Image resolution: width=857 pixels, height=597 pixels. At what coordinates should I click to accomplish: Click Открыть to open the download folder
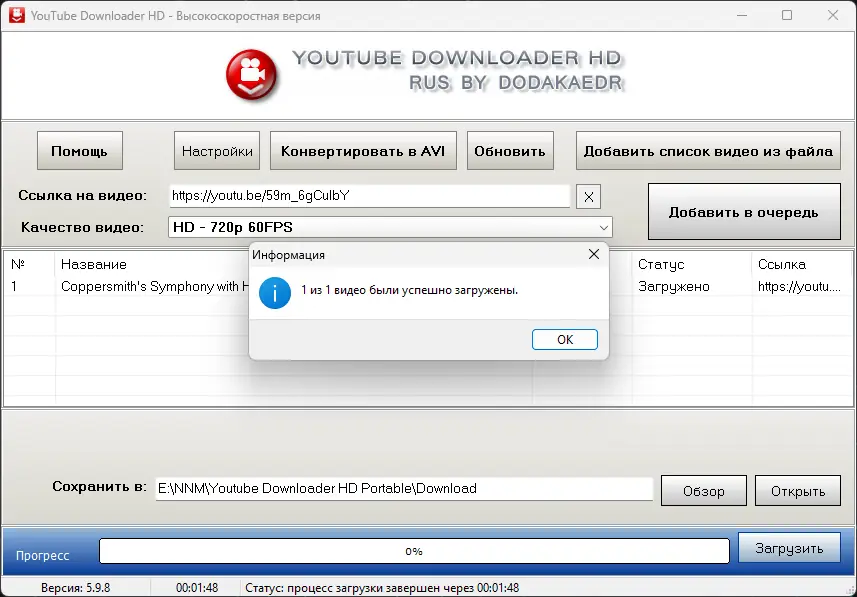[x=797, y=490]
